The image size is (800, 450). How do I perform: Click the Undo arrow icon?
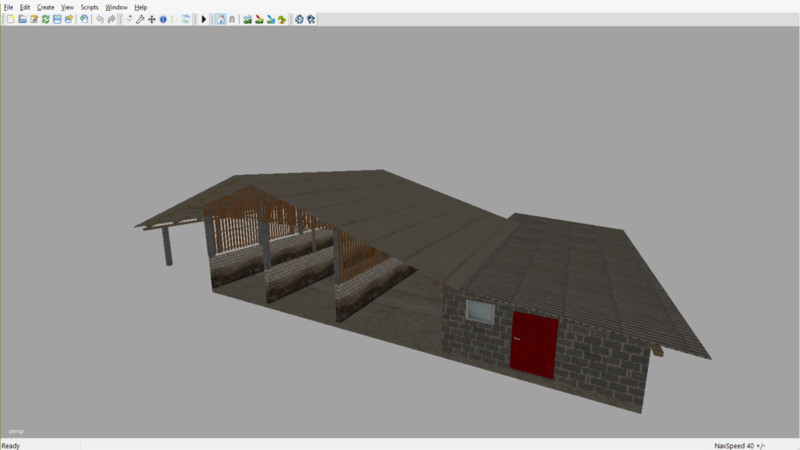click(x=99, y=19)
